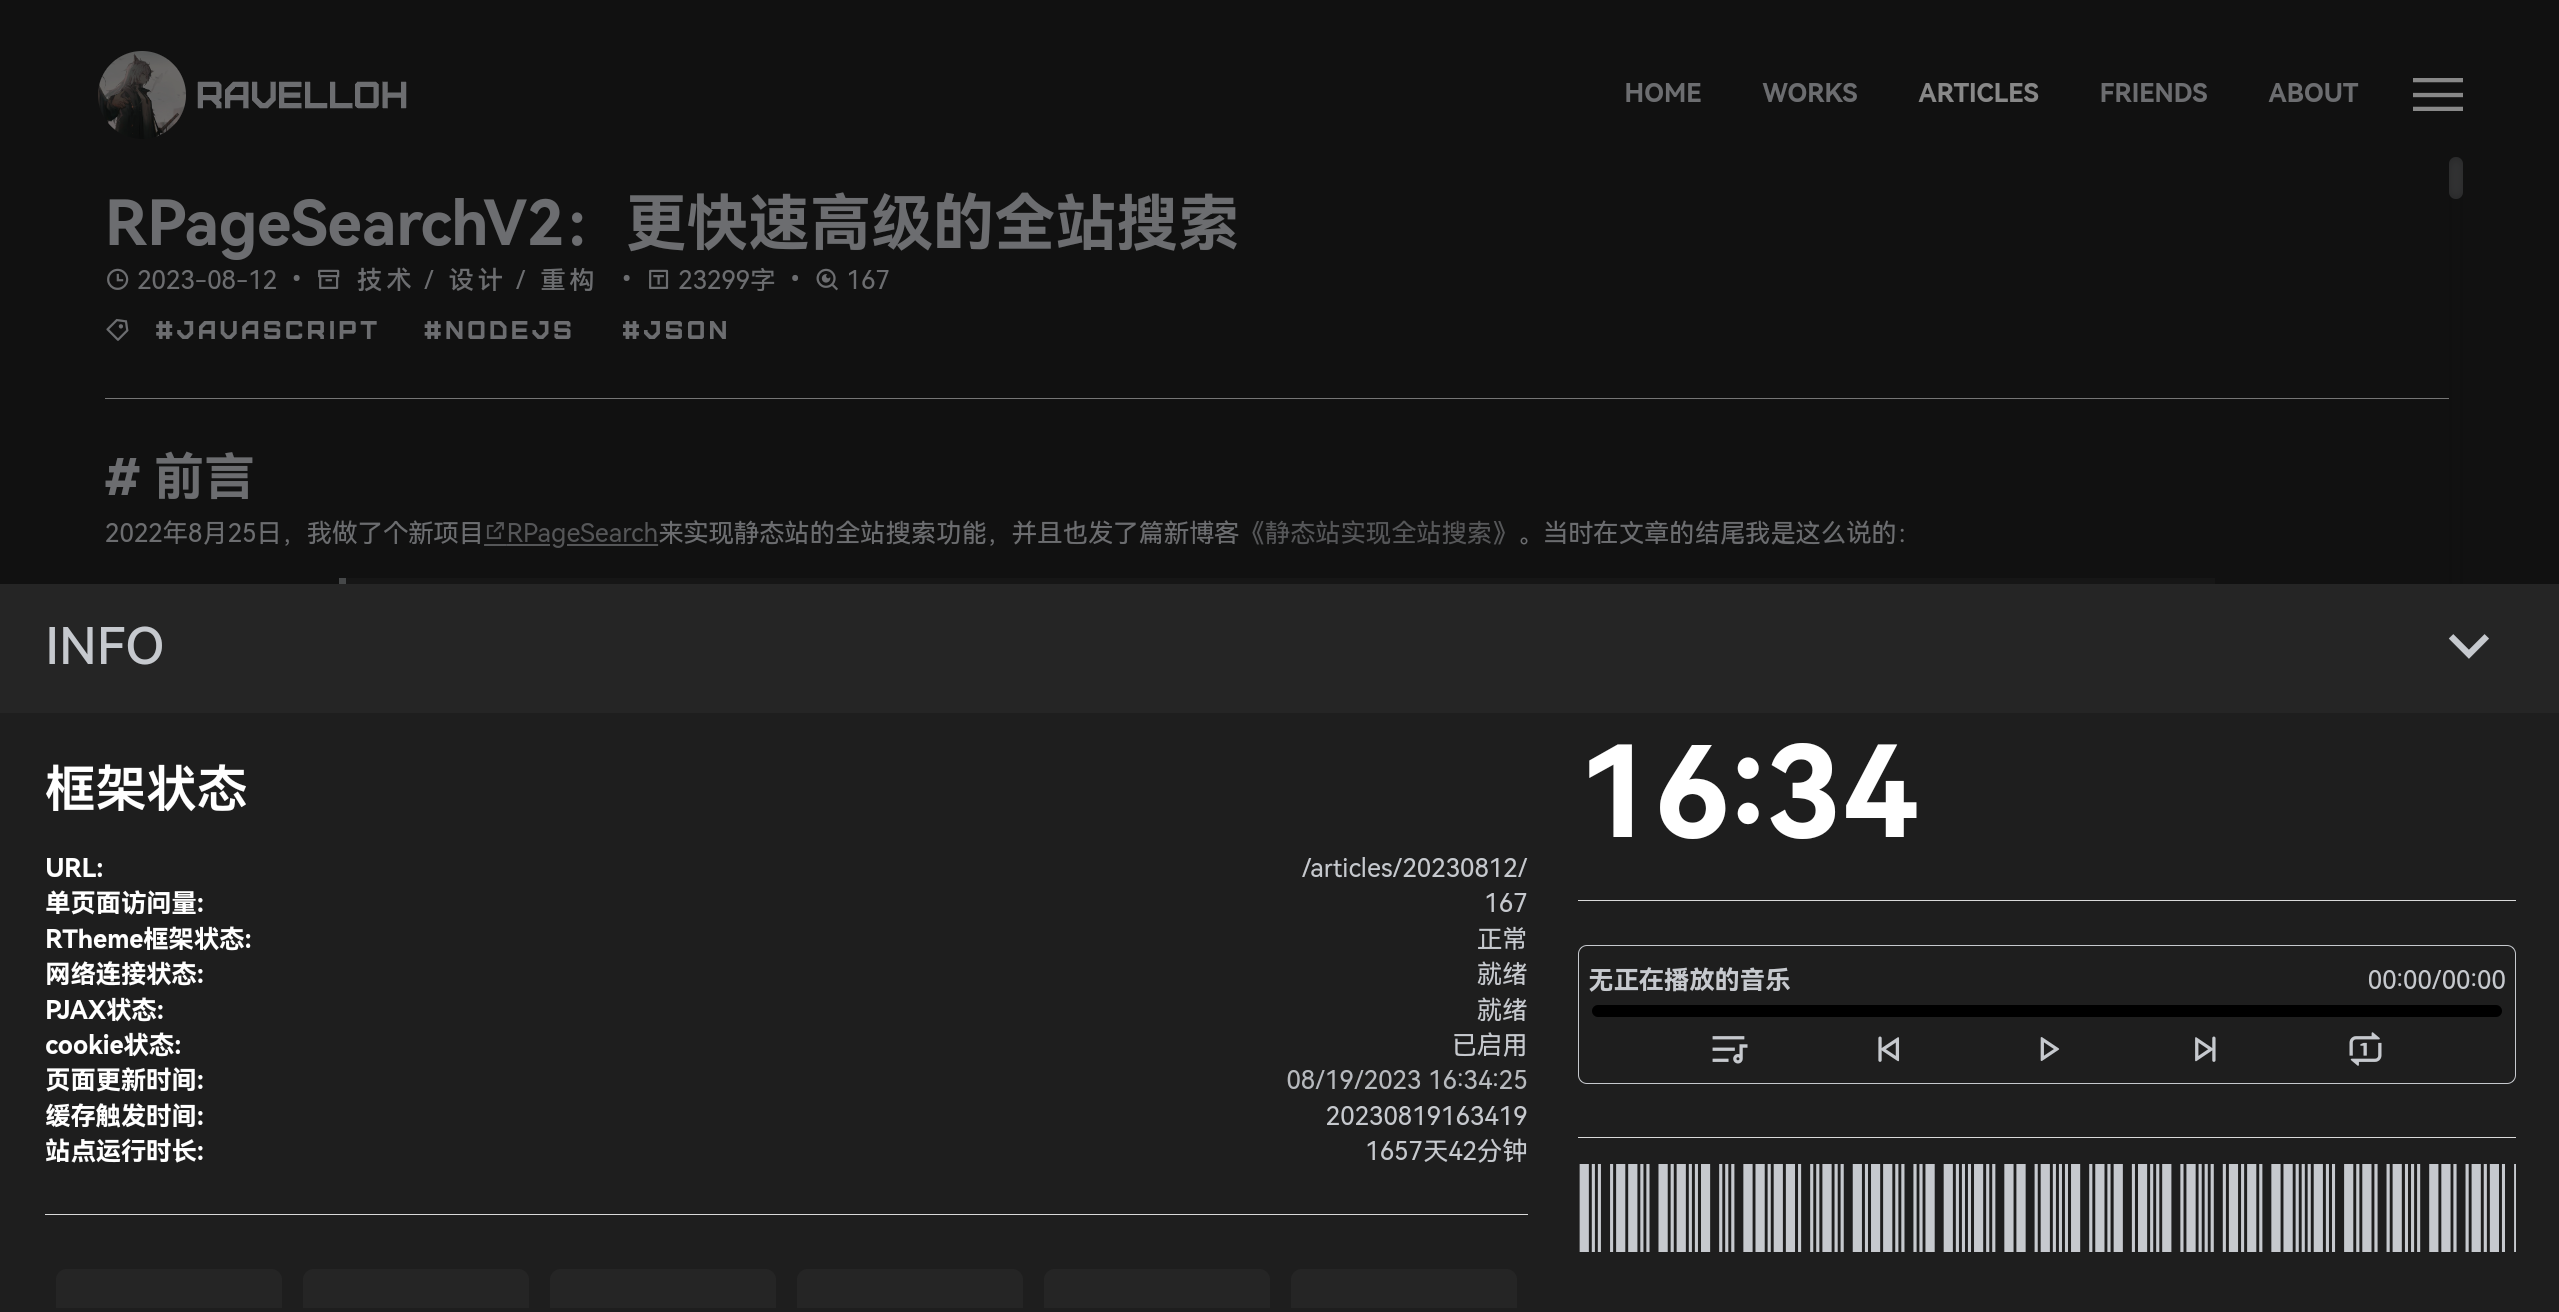Viewport: 2559px width, 1312px height.
Task: Click the 无正在播放的音乐 track title
Action: [1689, 980]
